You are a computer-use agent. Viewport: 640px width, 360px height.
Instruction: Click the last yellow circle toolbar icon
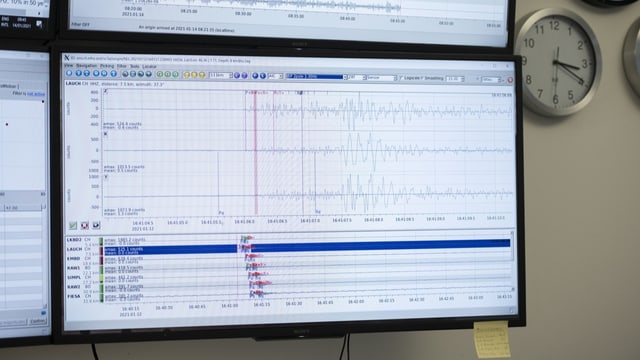202,75
